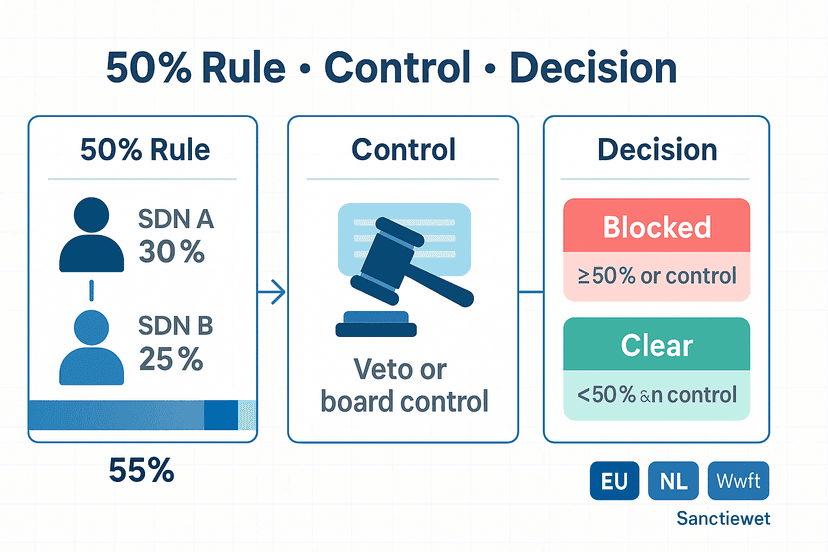Click the <50% control label under Clear
This screenshot has width=828, height=552.
point(656,395)
